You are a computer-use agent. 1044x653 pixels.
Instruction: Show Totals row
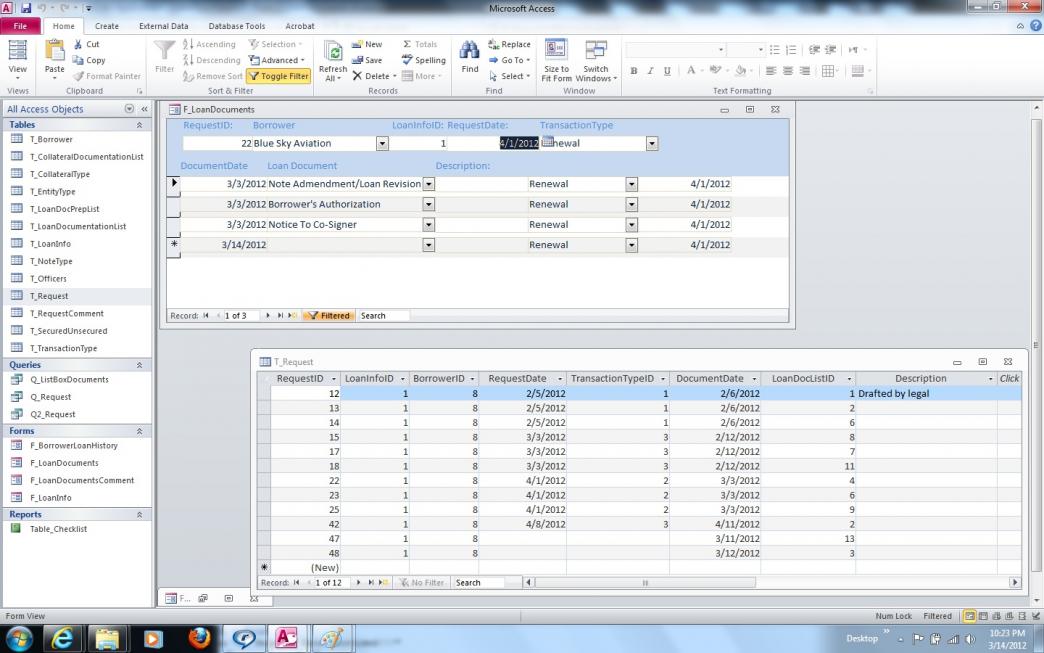[x=419, y=44]
